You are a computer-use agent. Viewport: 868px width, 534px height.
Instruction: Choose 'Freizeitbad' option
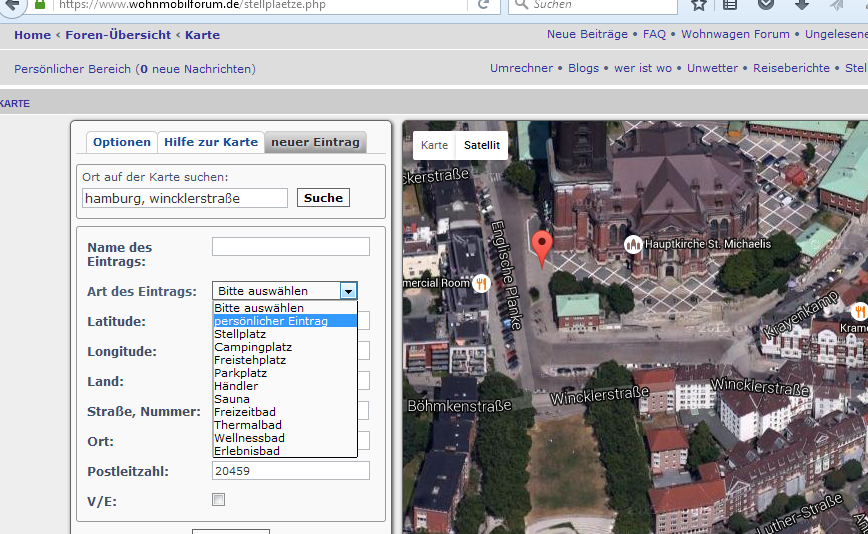[285, 412]
